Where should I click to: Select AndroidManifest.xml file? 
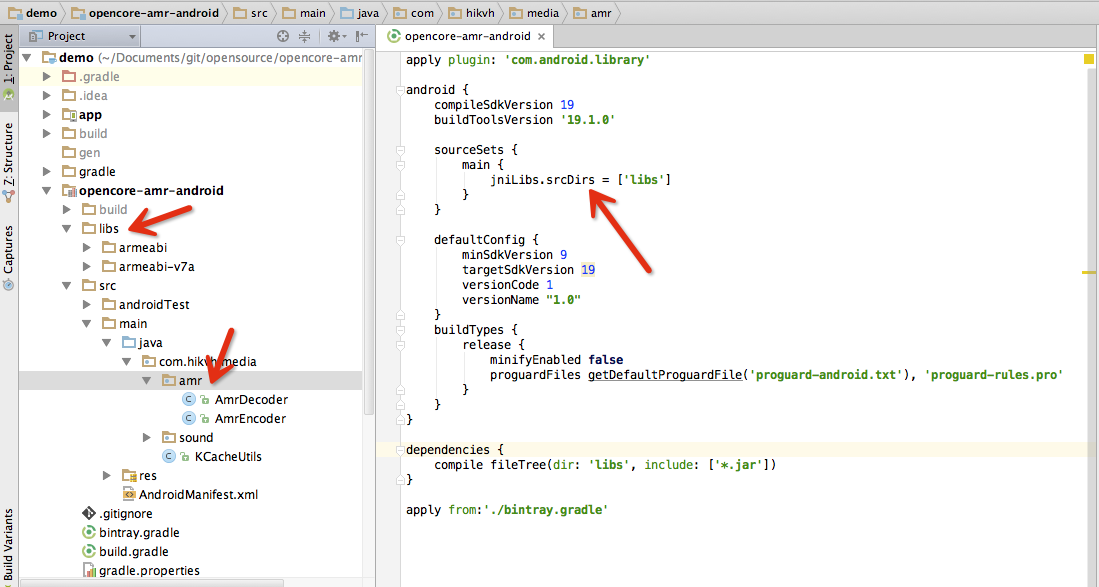coord(198,495)
